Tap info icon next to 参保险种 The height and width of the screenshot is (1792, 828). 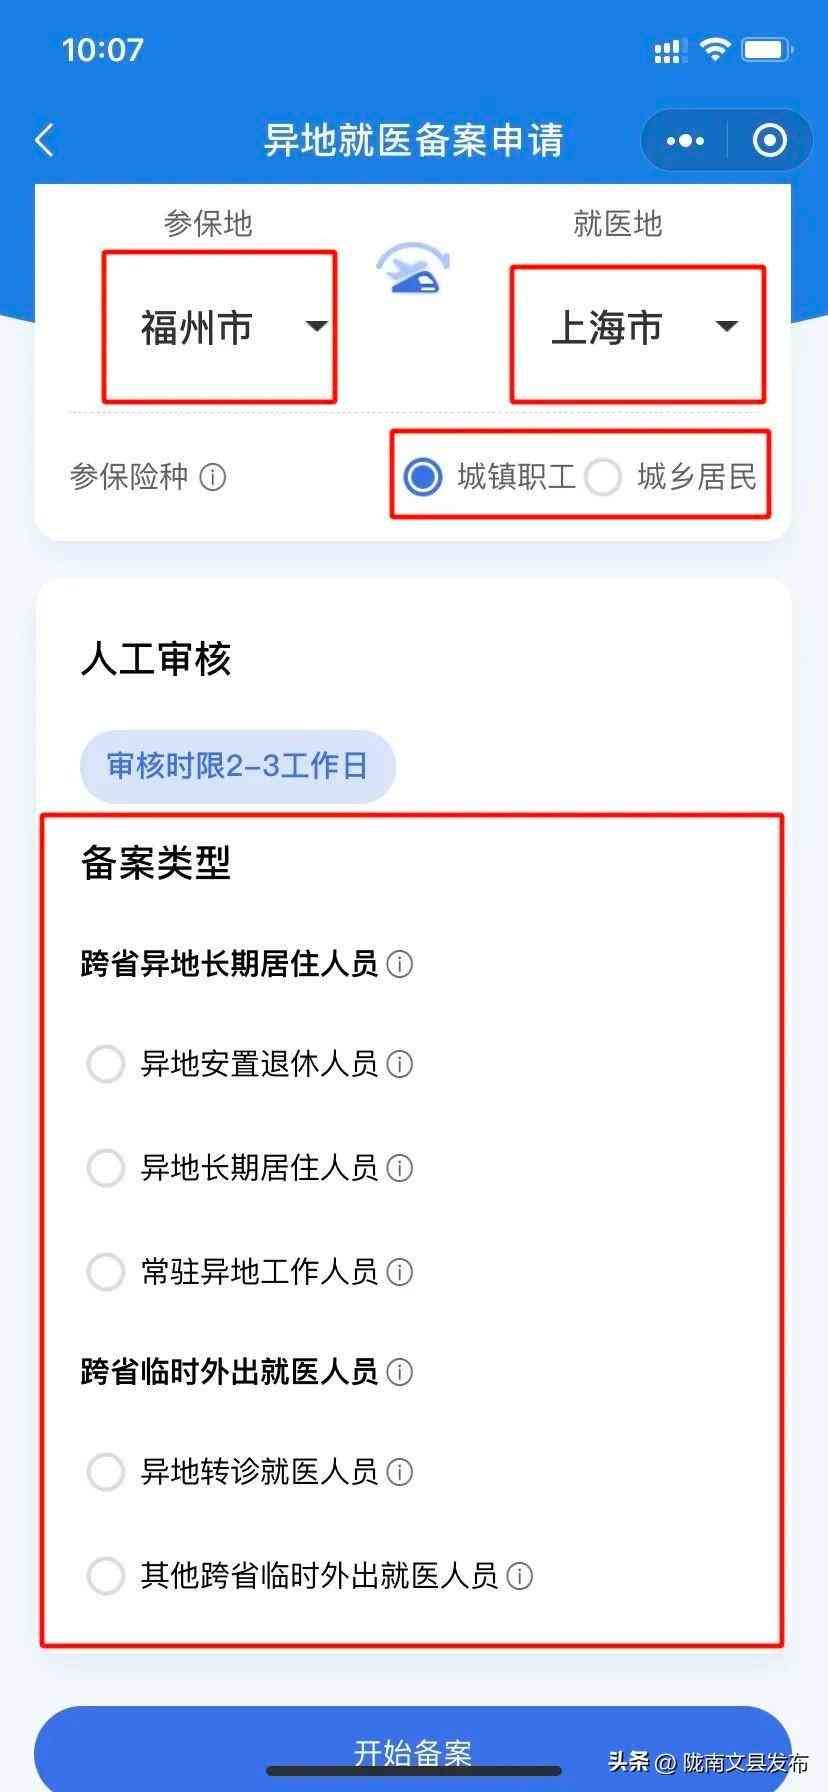pyautogui.click(x=213, y=477)
